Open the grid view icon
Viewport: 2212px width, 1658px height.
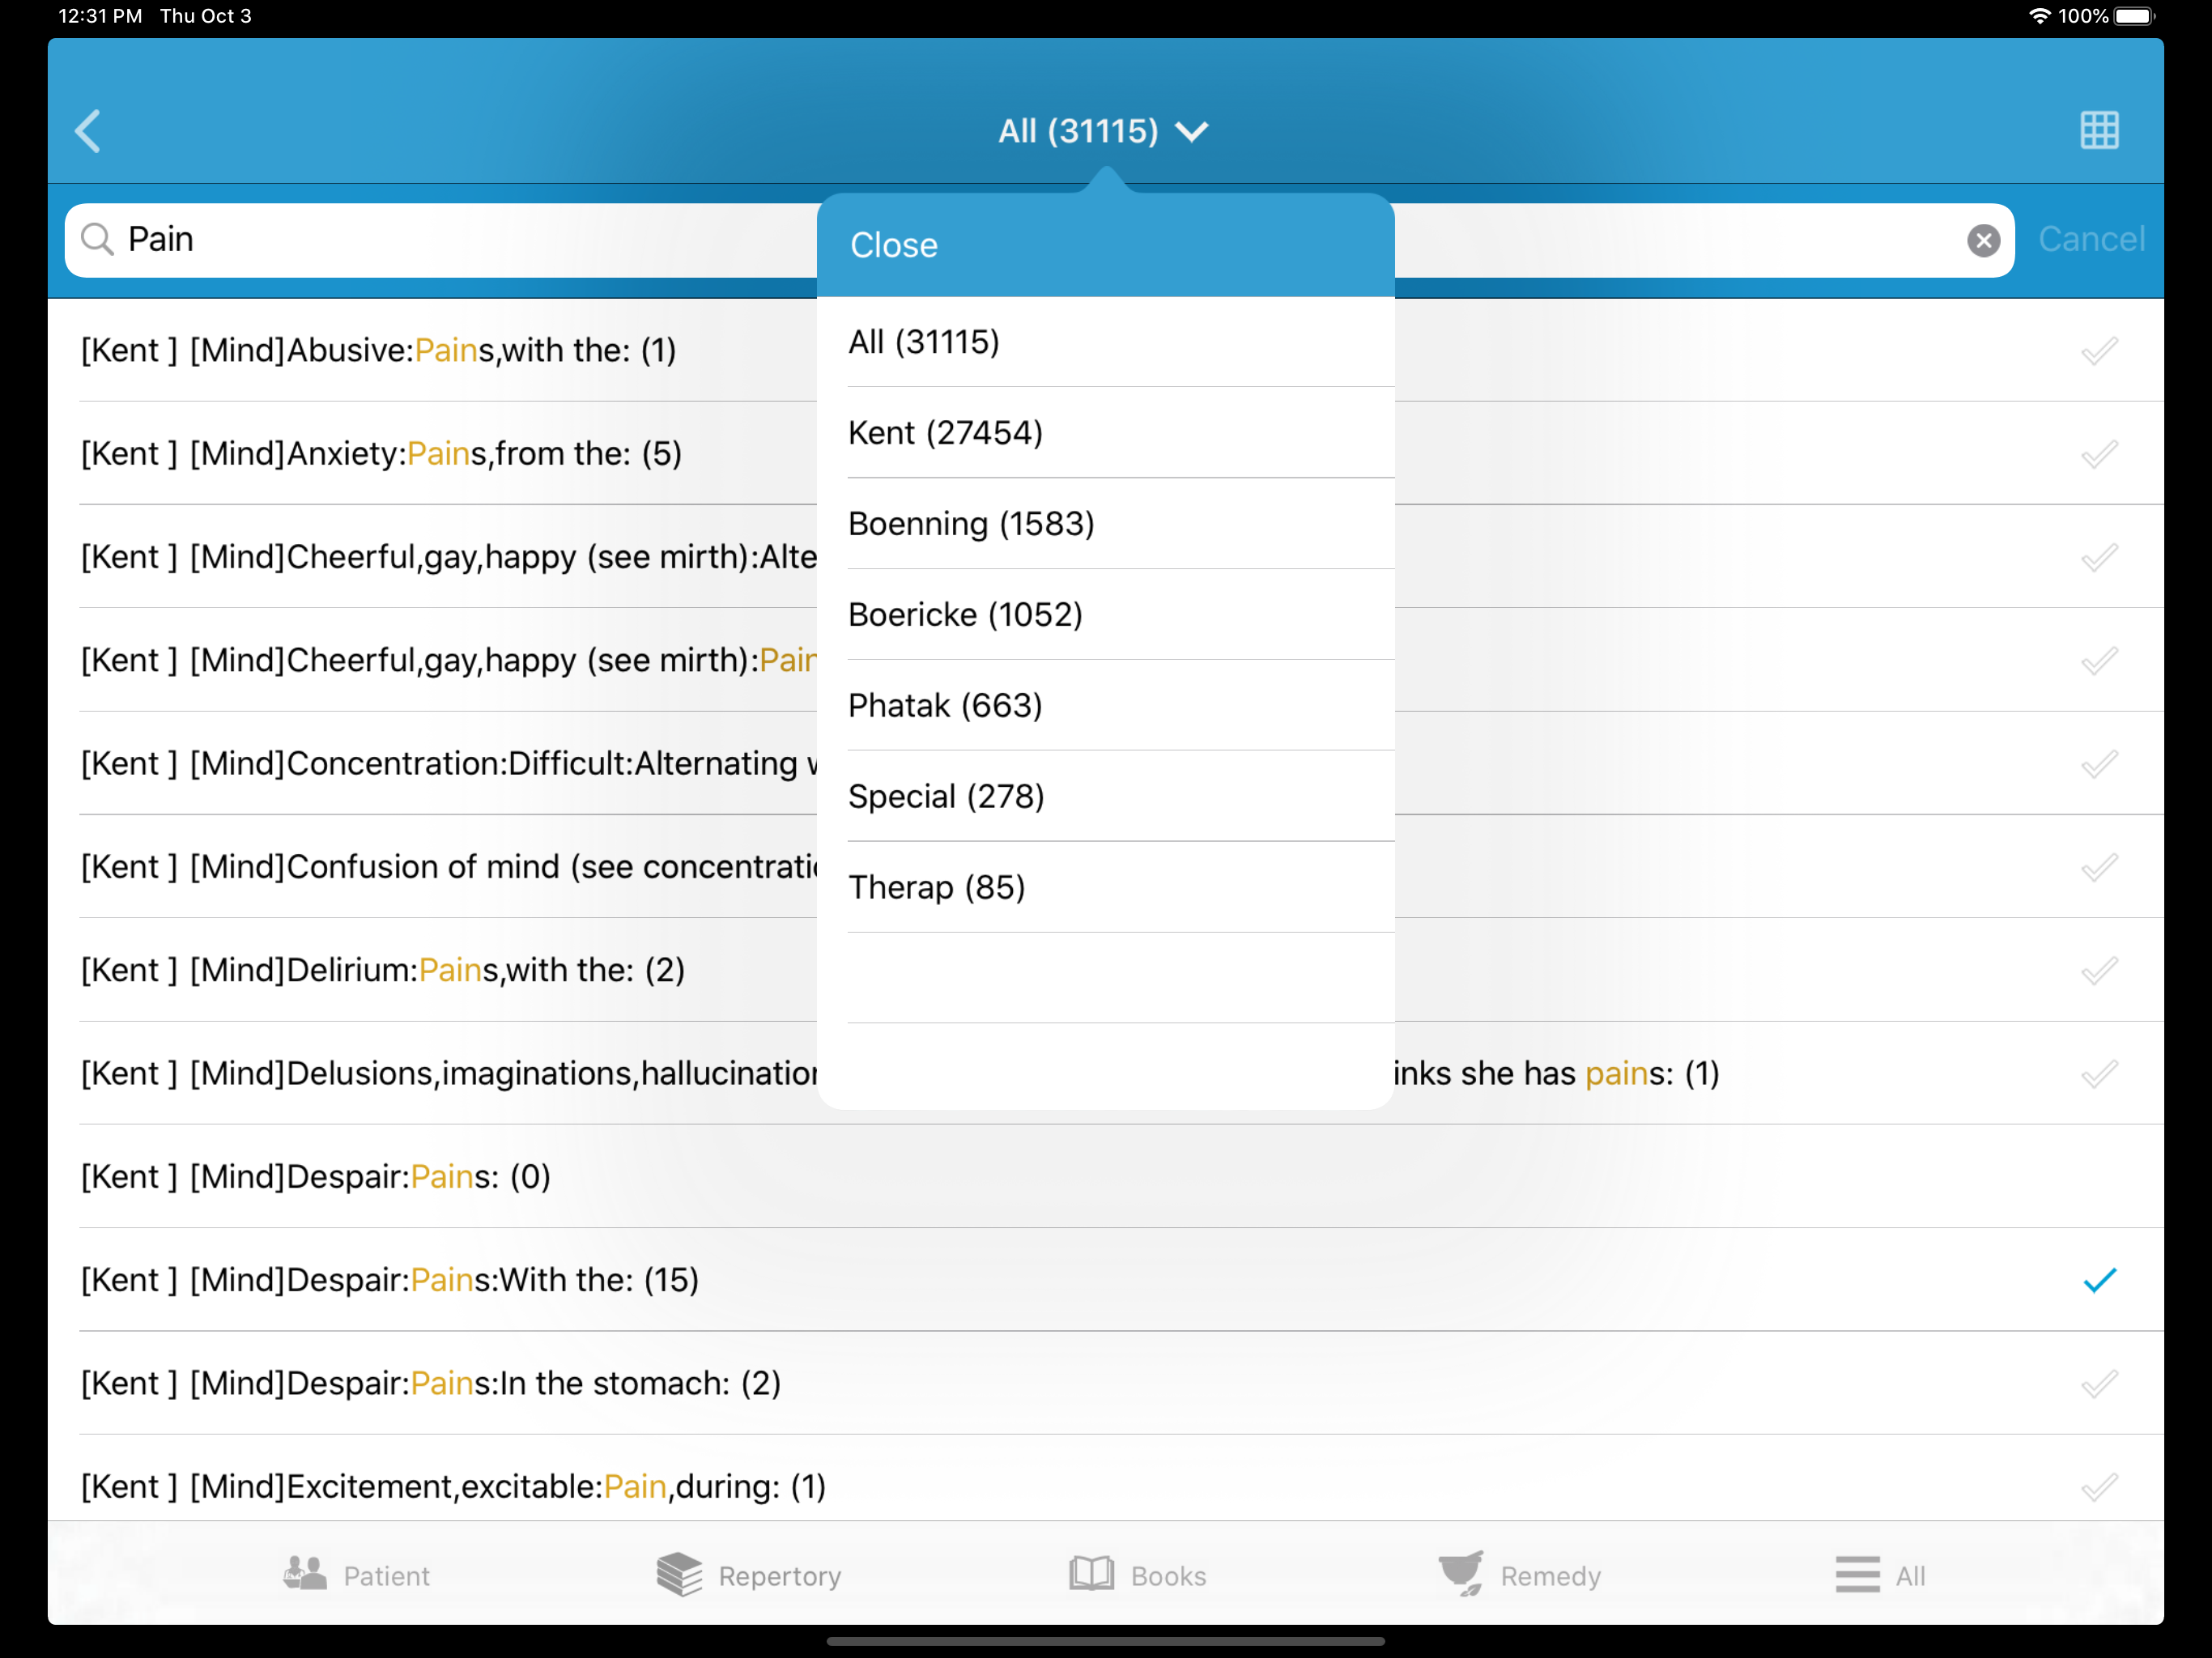pyautogui.click(x=2099, y=130)
